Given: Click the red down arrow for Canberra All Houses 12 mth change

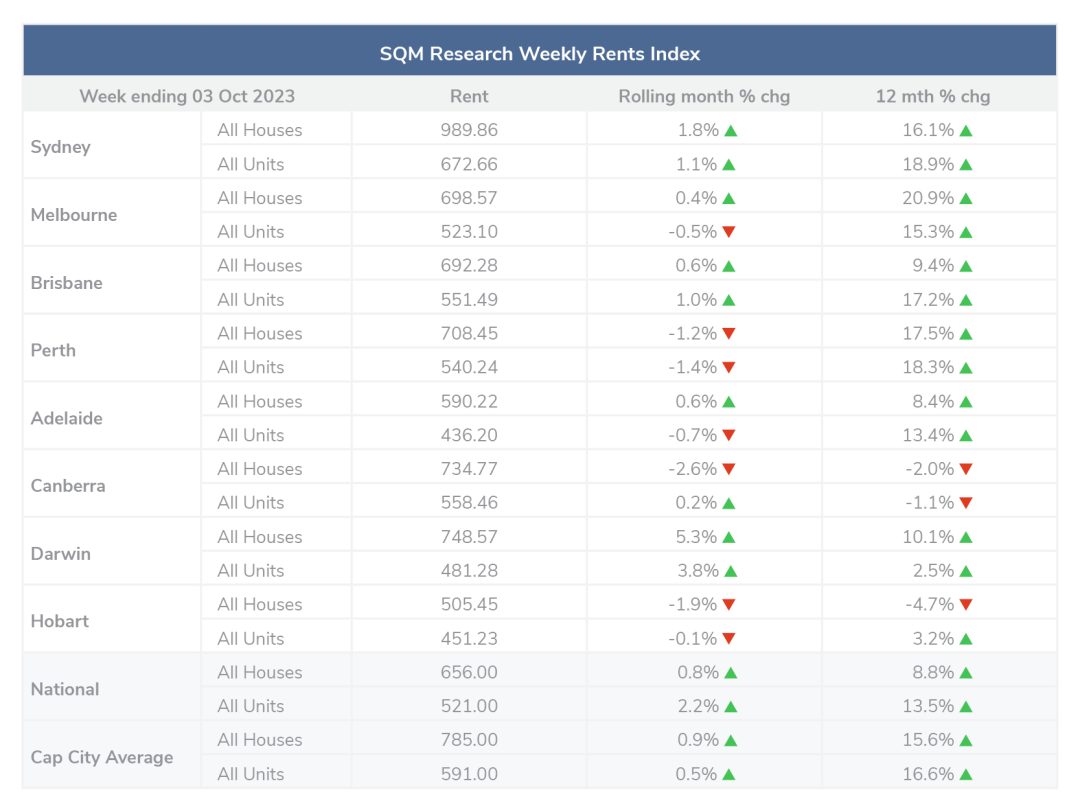Looking at the screenshot, I should tap(966, 470).
